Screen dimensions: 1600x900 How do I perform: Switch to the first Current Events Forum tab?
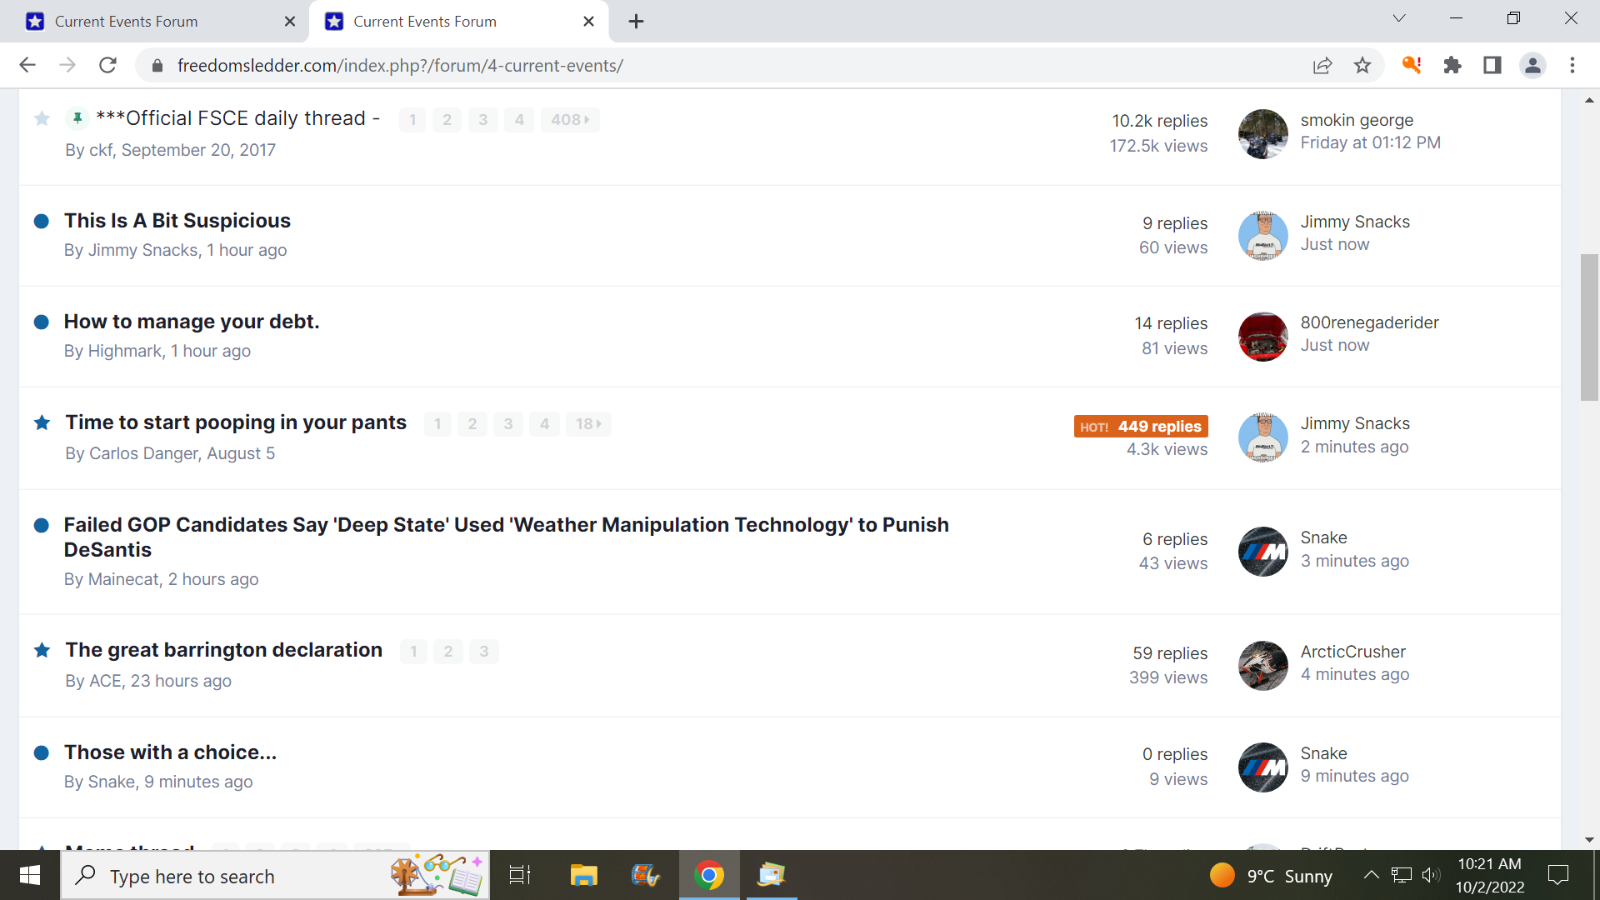coord(155,21)
